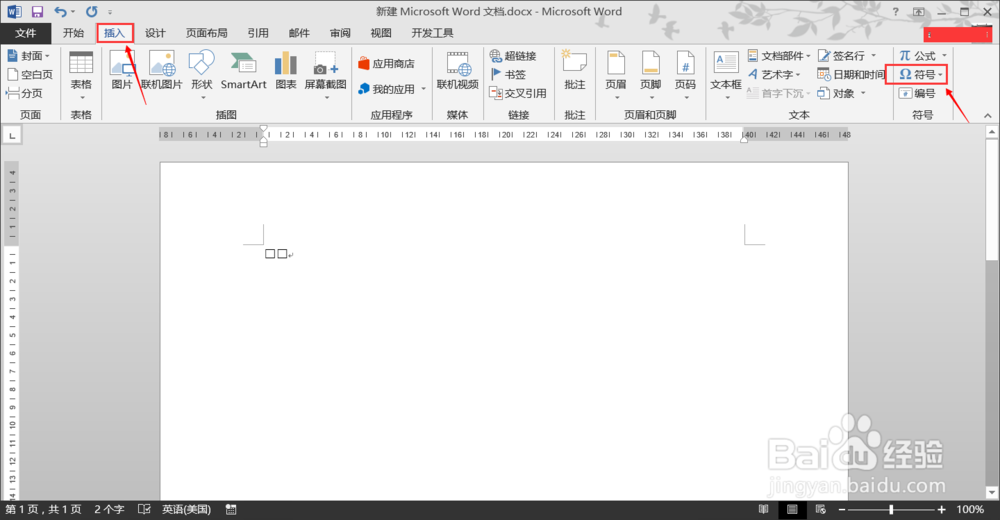Open Quick Parts (文档部件) menu

(x=779, y=56)
